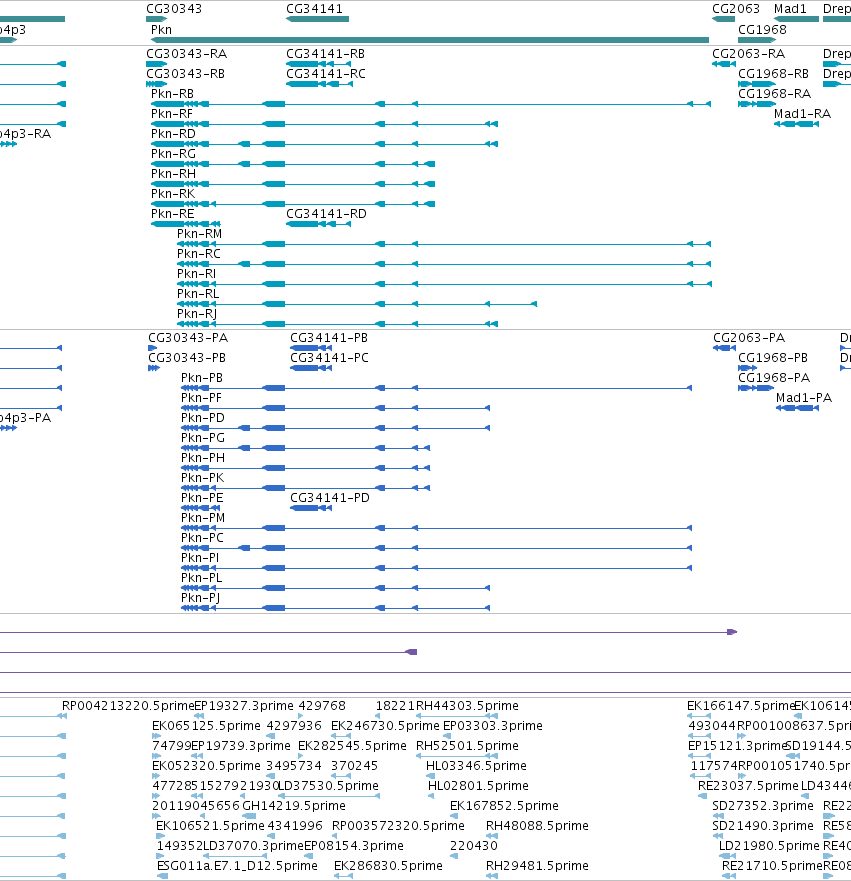Viewport: 851px width, 881px height.
Task: Select the Pkn-PH protein label
Action: point(203,458)
